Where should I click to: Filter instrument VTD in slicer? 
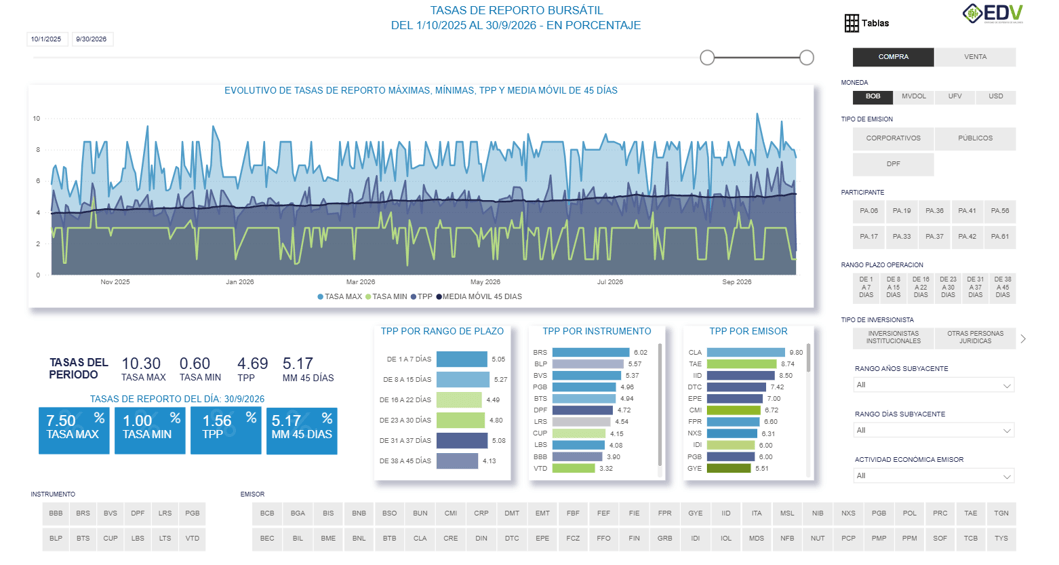pyautogui.click(x=192, y=539)
